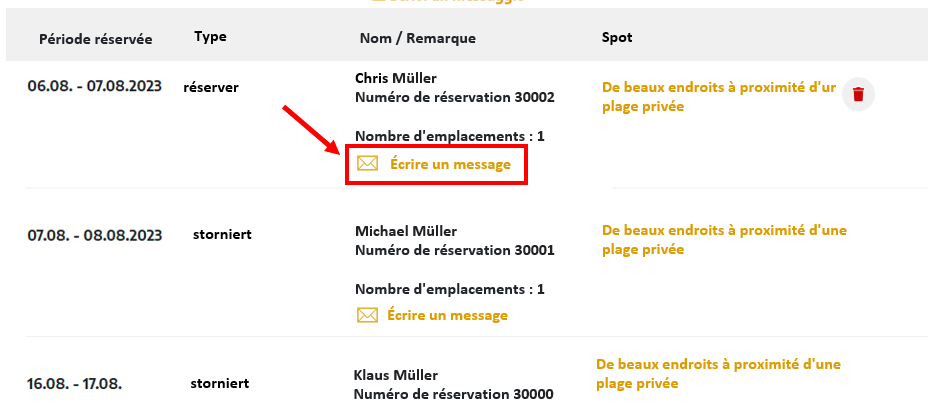Sort by Période réservée column header

(x=96, y=40)
